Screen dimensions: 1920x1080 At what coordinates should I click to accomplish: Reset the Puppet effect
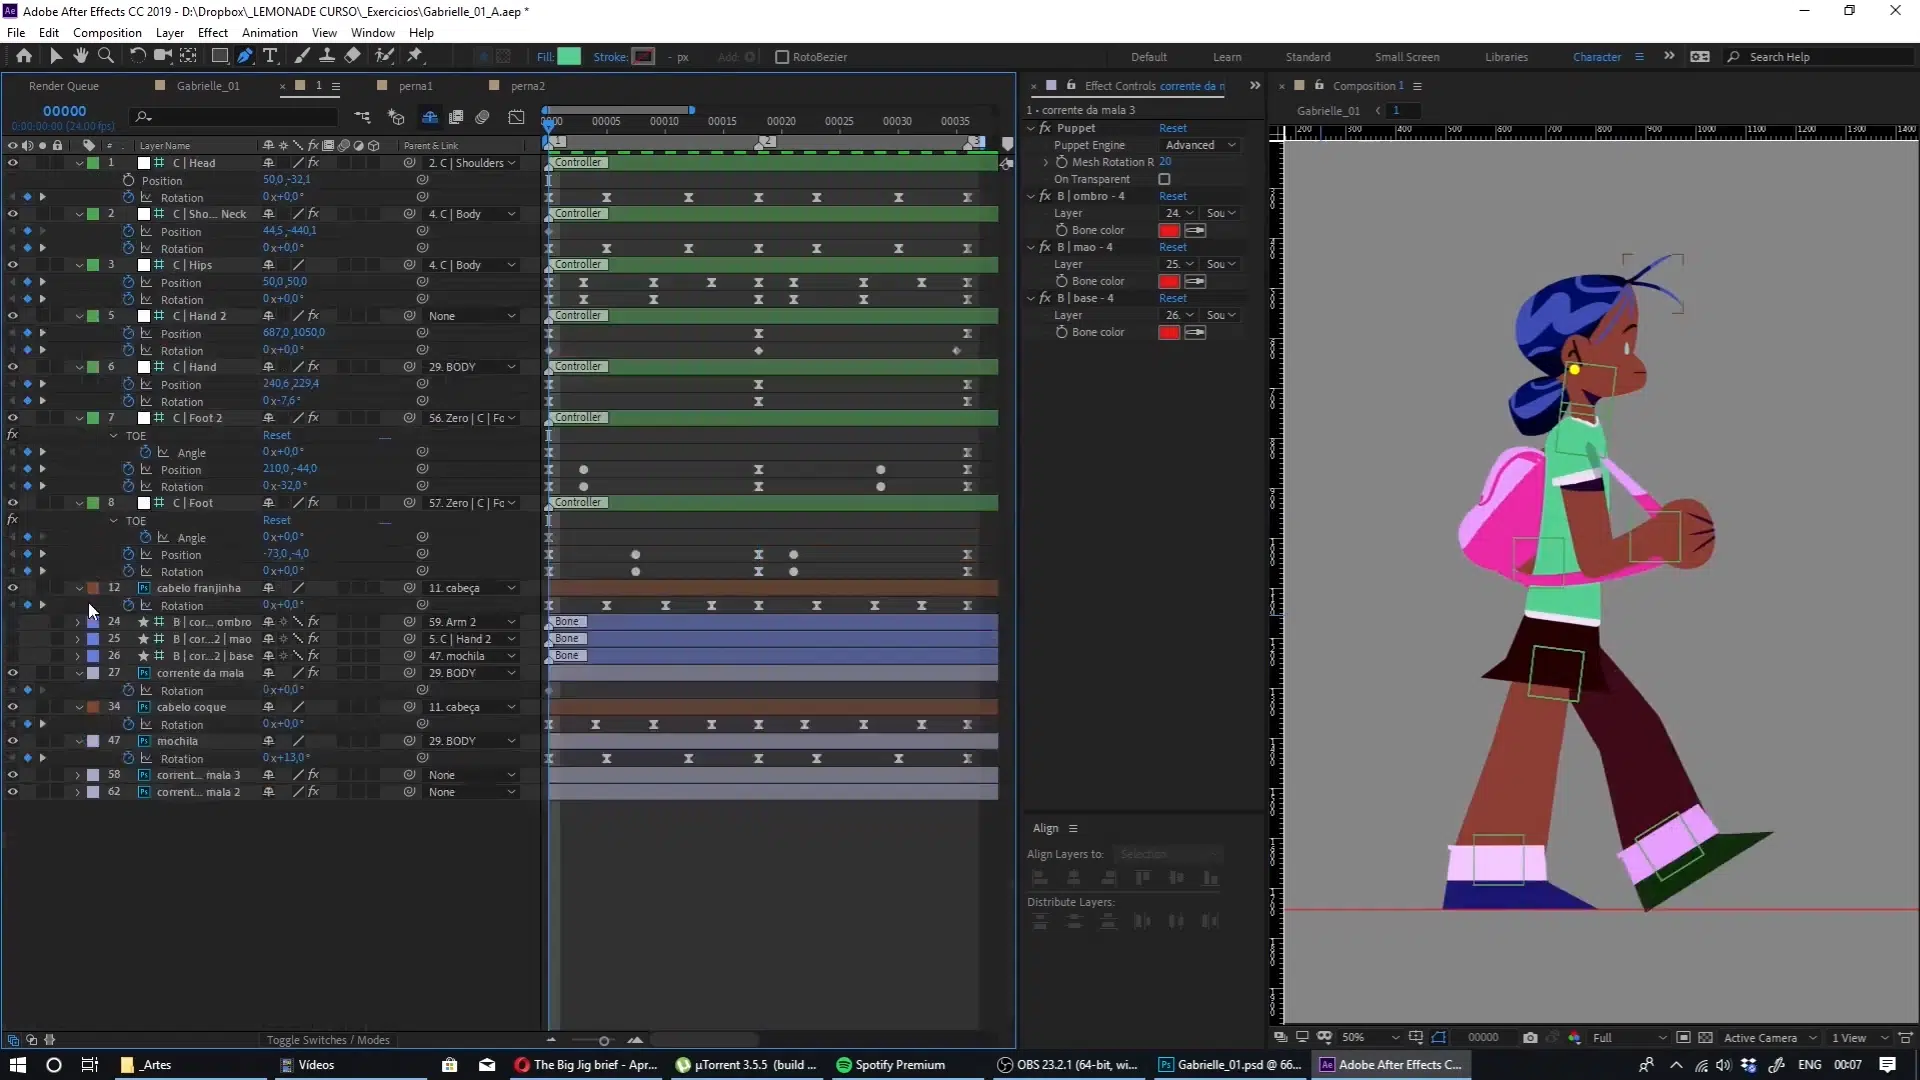click(x=1172, y=128)
